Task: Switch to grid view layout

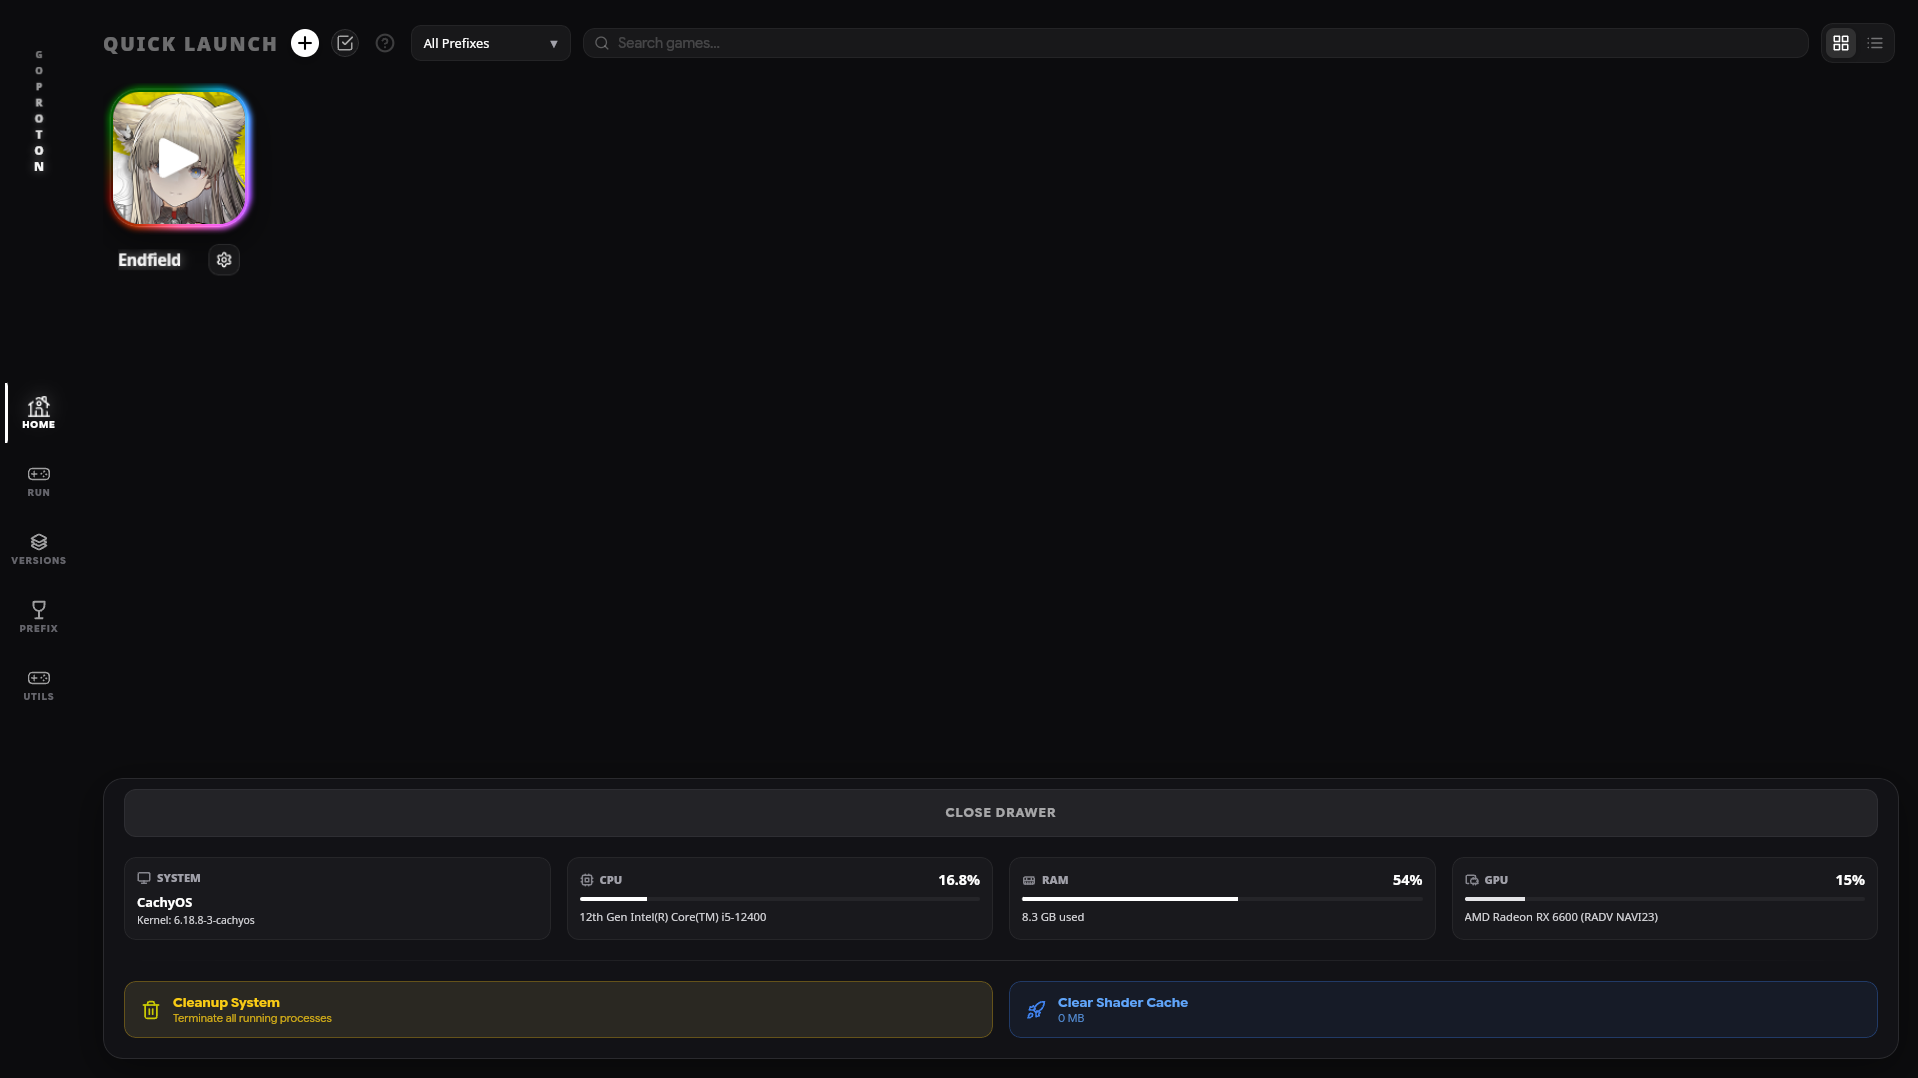Action: click(1841, 43)
